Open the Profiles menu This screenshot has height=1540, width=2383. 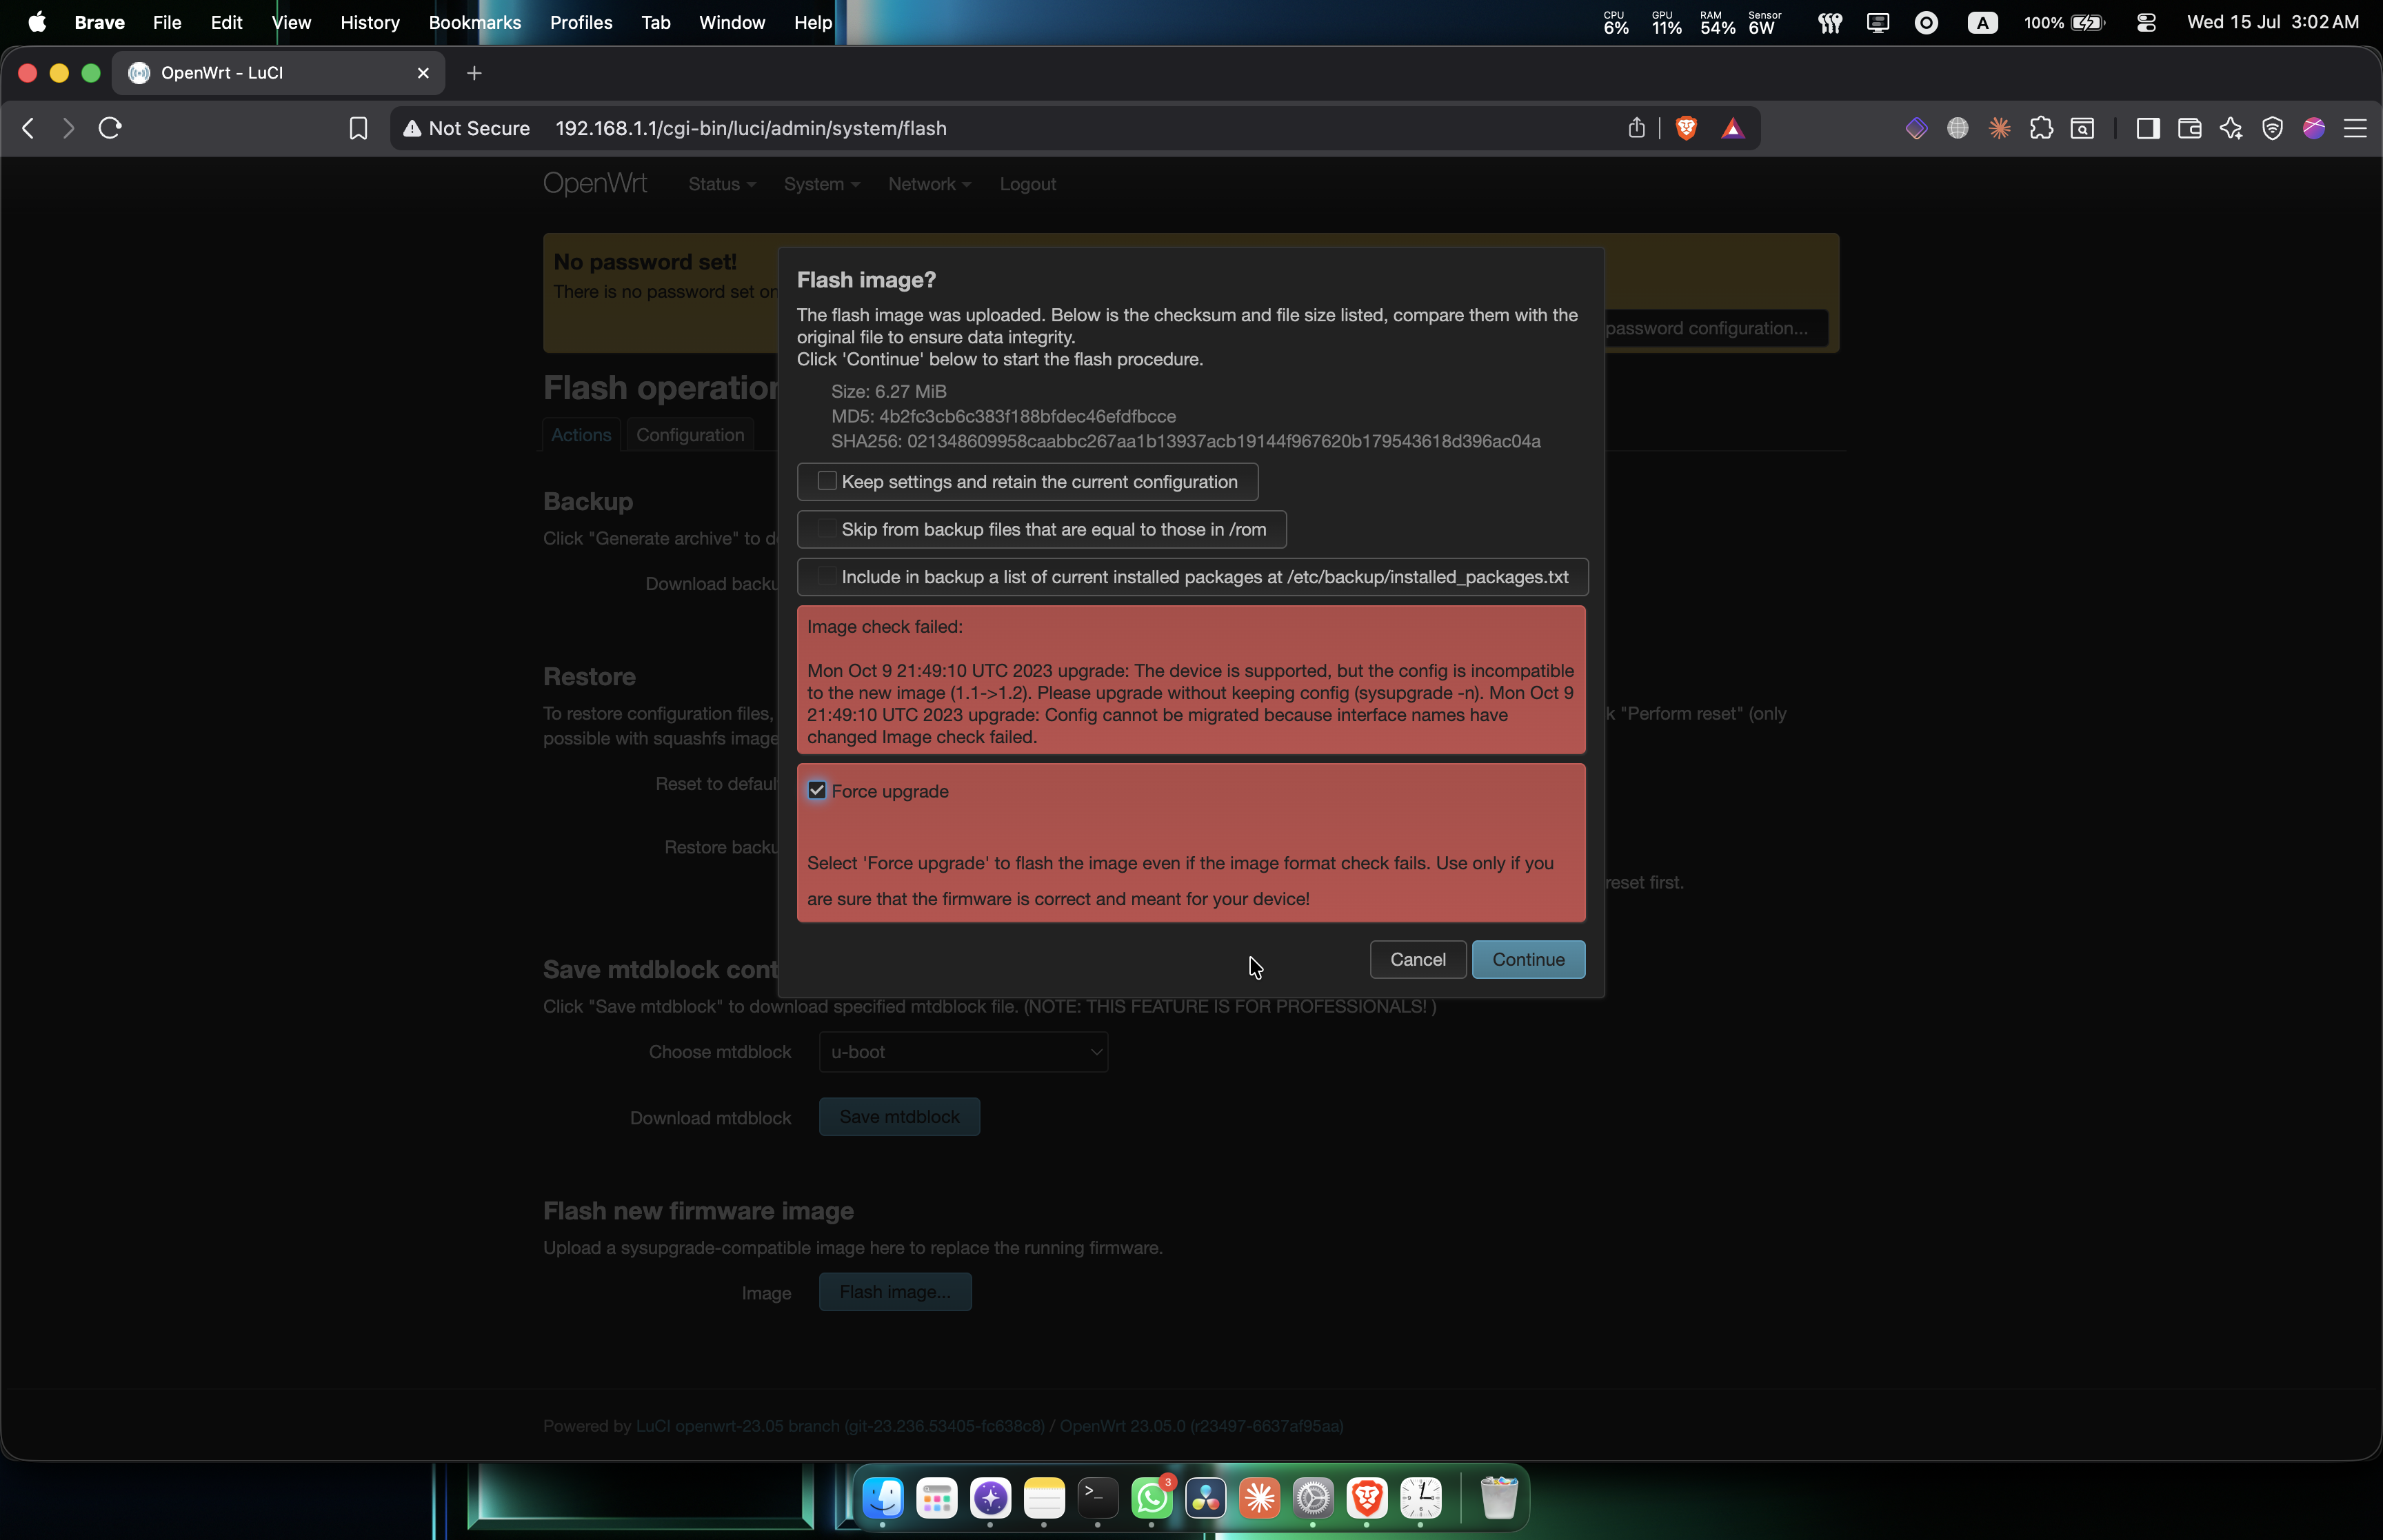tap(581, 22)
